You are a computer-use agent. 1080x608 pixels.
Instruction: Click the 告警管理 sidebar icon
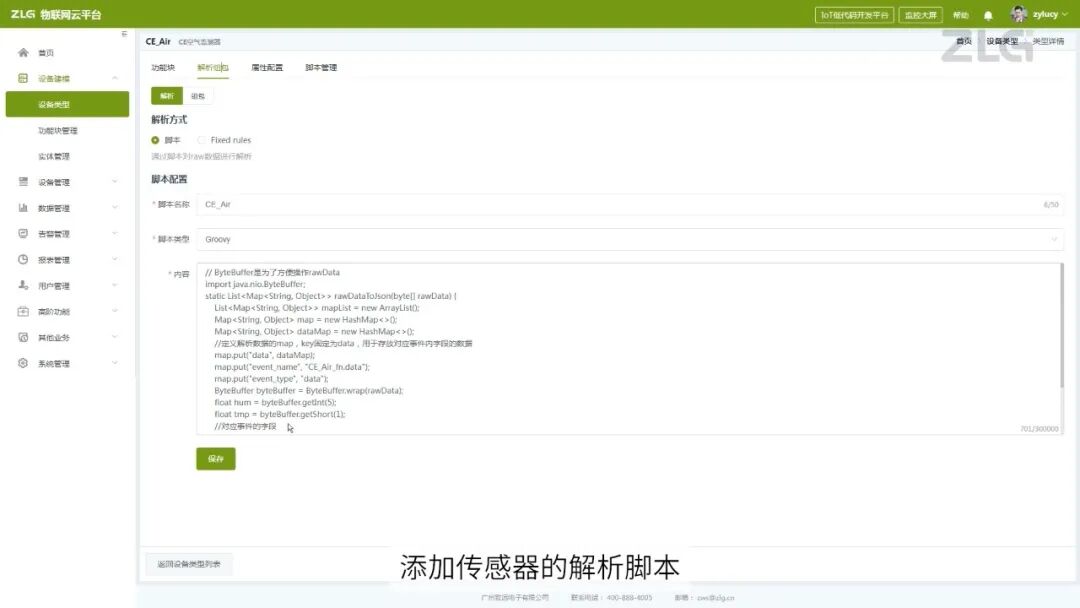tap(23, 234)
